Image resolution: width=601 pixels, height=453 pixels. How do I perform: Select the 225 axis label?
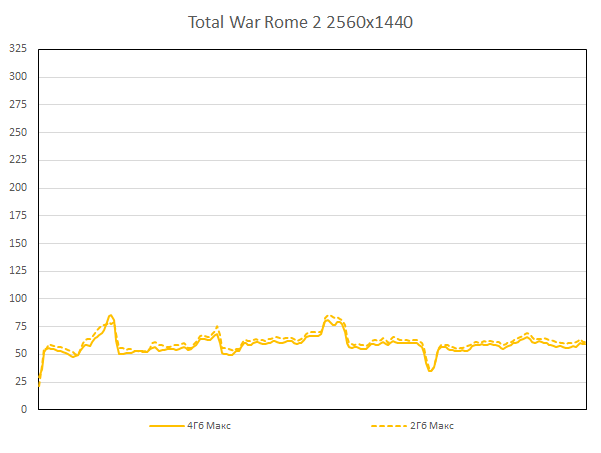click(x=17, y=159)
